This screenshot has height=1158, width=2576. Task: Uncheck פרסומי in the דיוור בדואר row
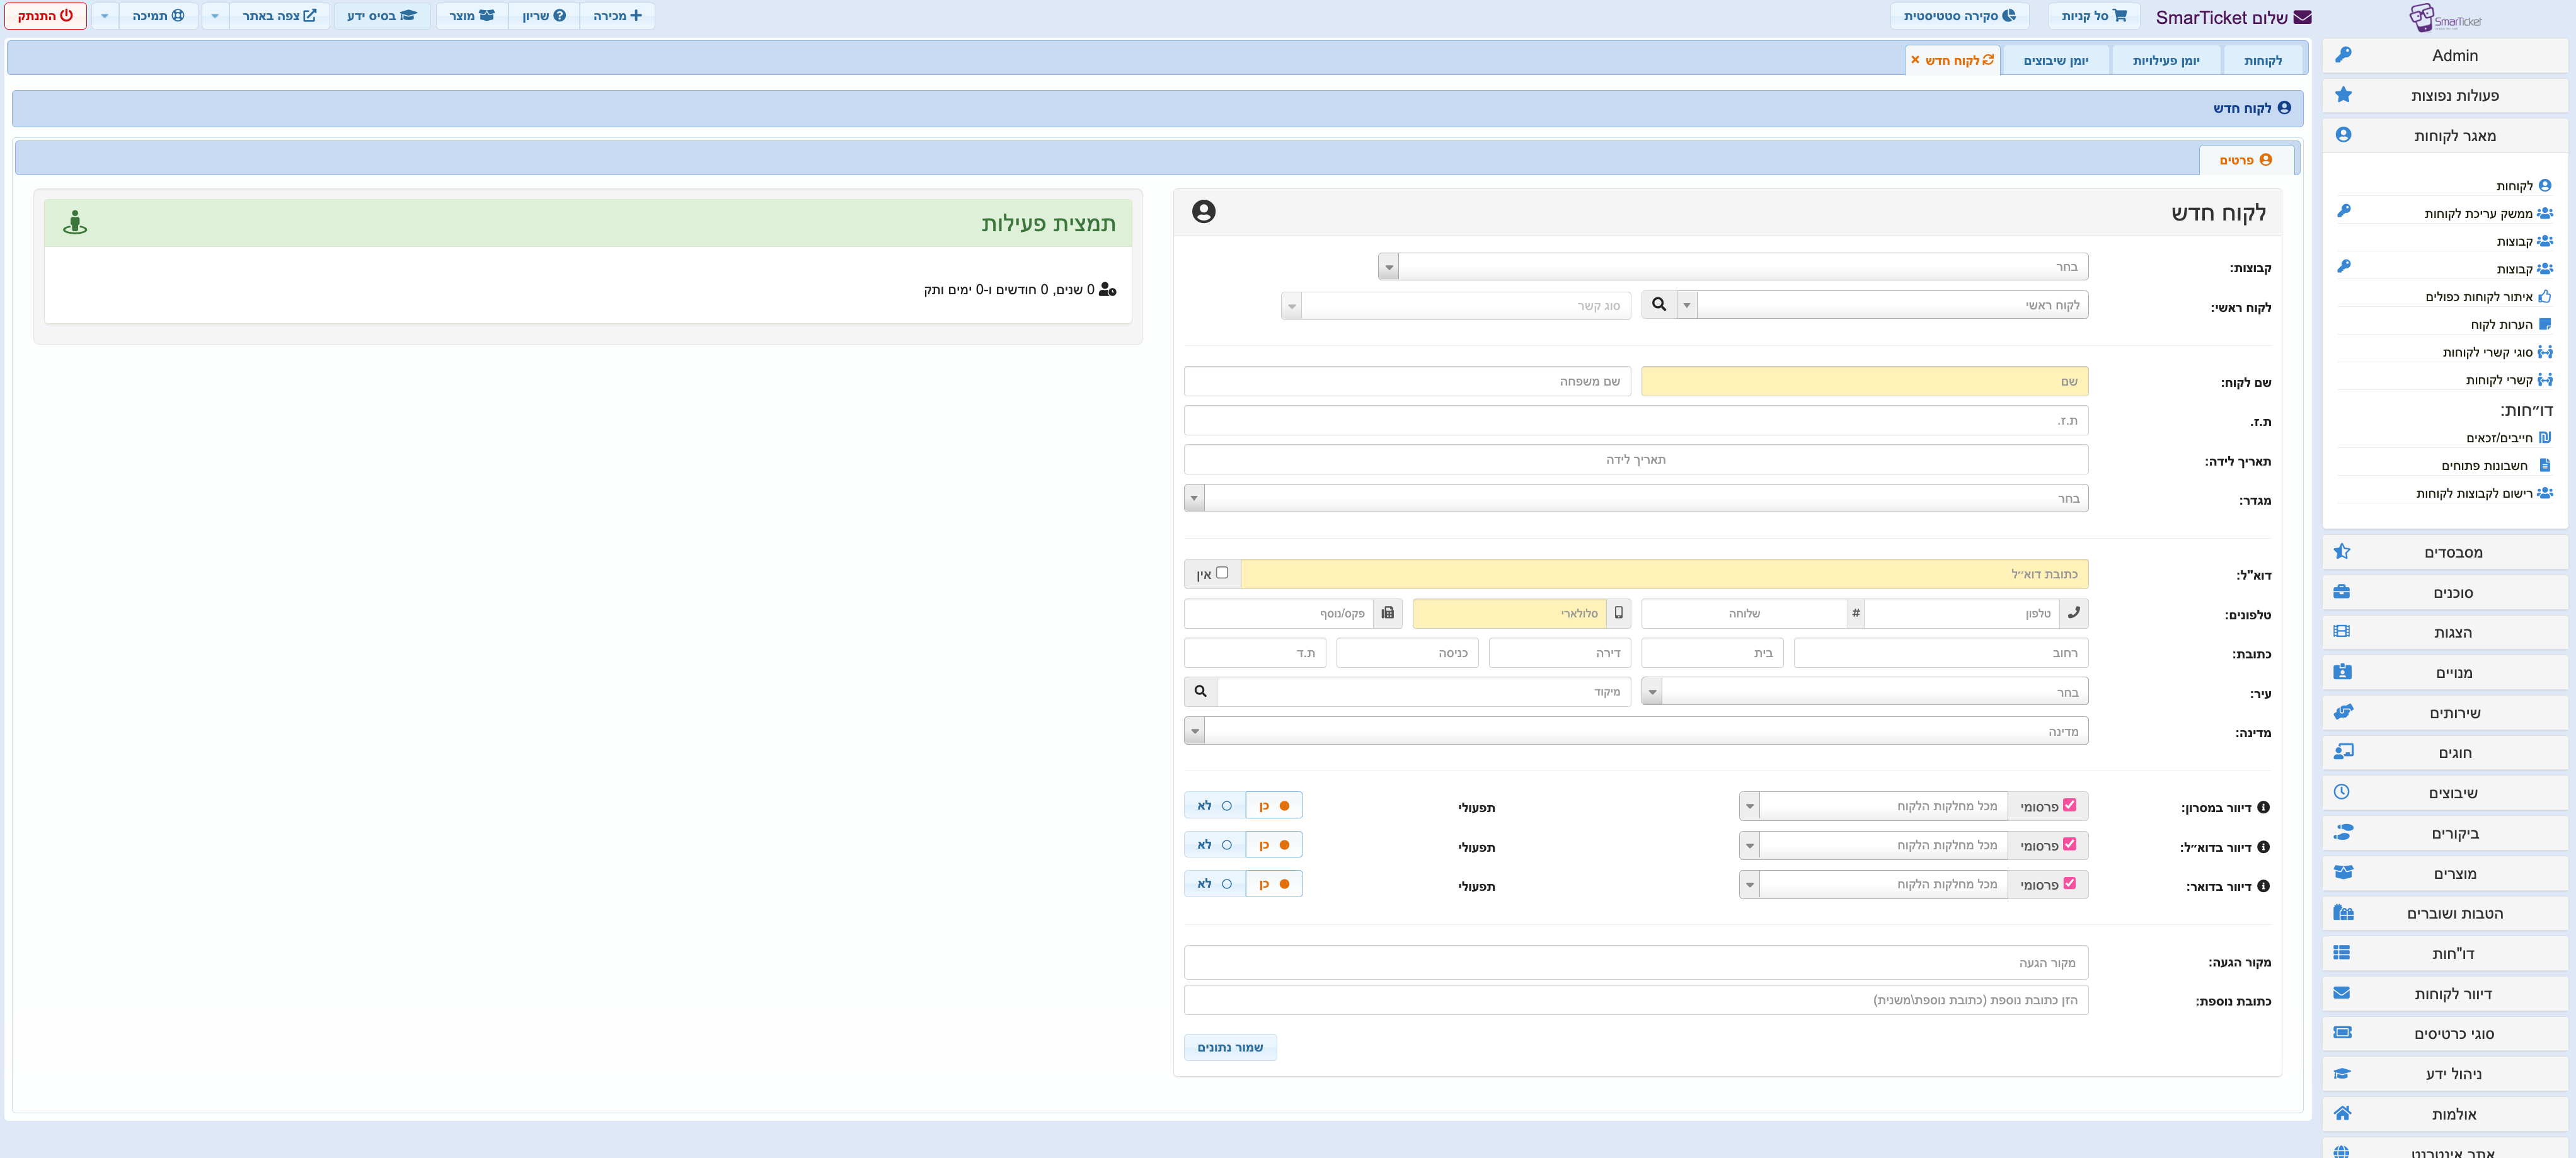(2069, 883)
